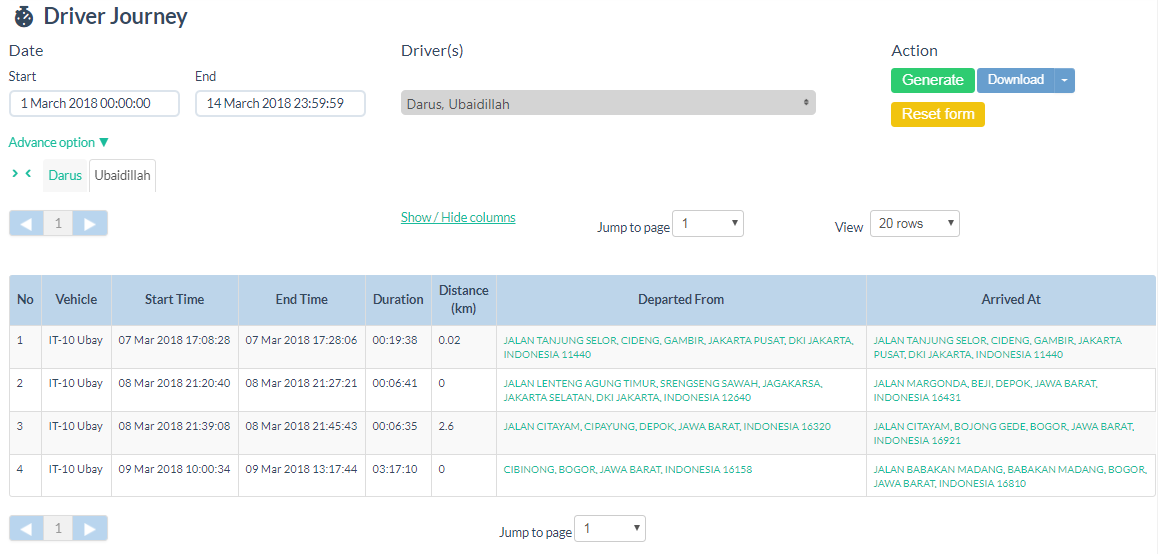Viewport: 1158px width, 554px height.
Task: Click the bottom pagination next arrow
Action: click(x=90, y=528)
